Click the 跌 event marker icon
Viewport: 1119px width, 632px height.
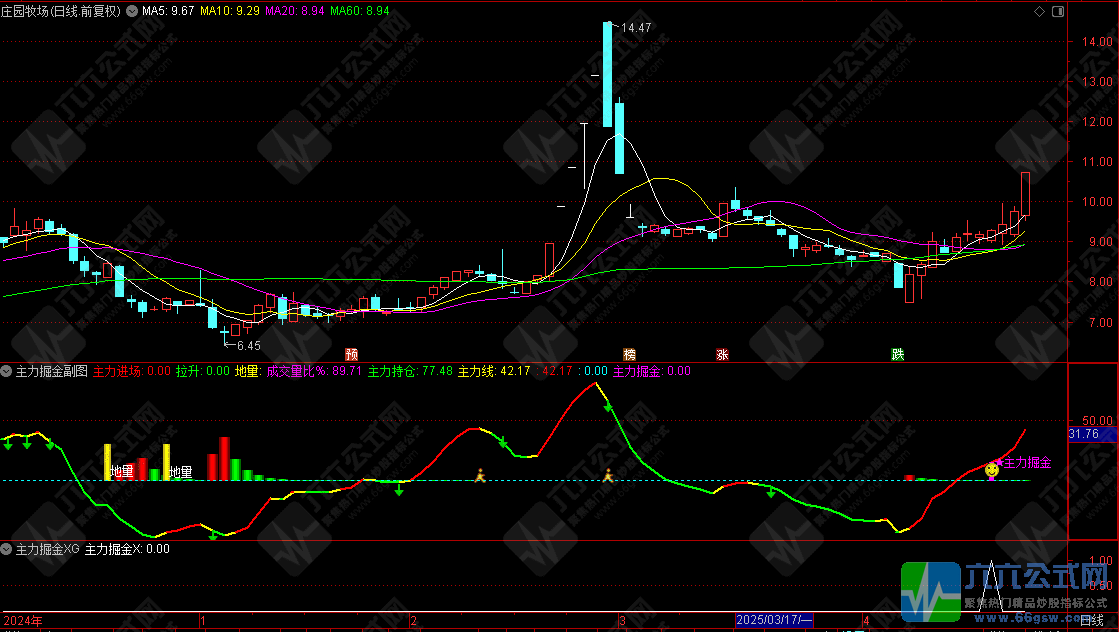pos(898,354)
